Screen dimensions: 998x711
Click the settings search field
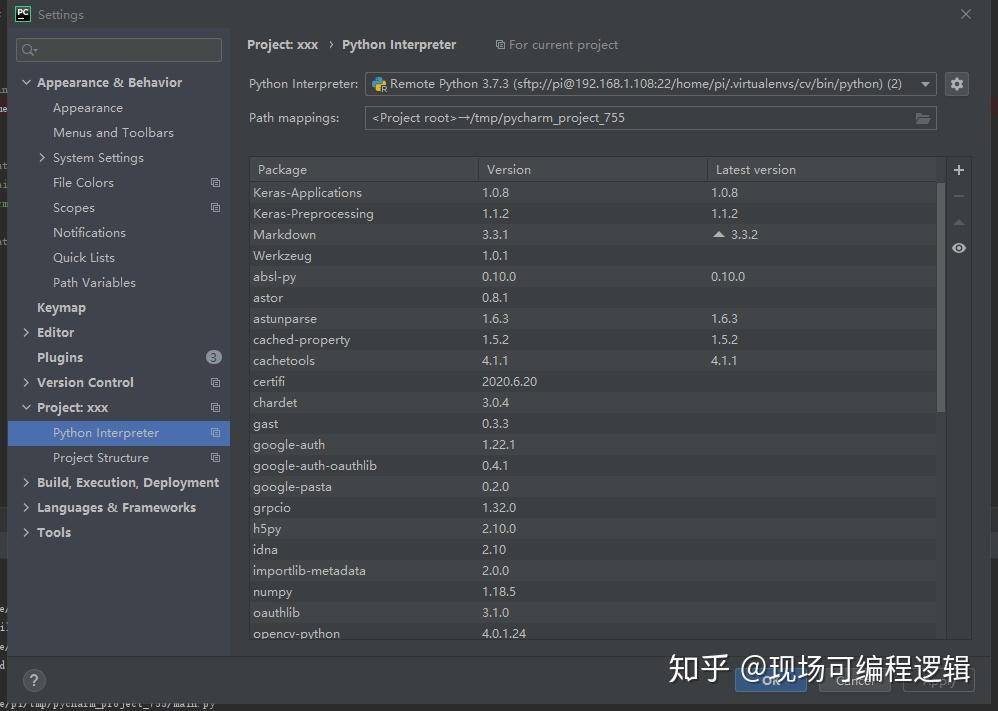[x=118, y=49]
